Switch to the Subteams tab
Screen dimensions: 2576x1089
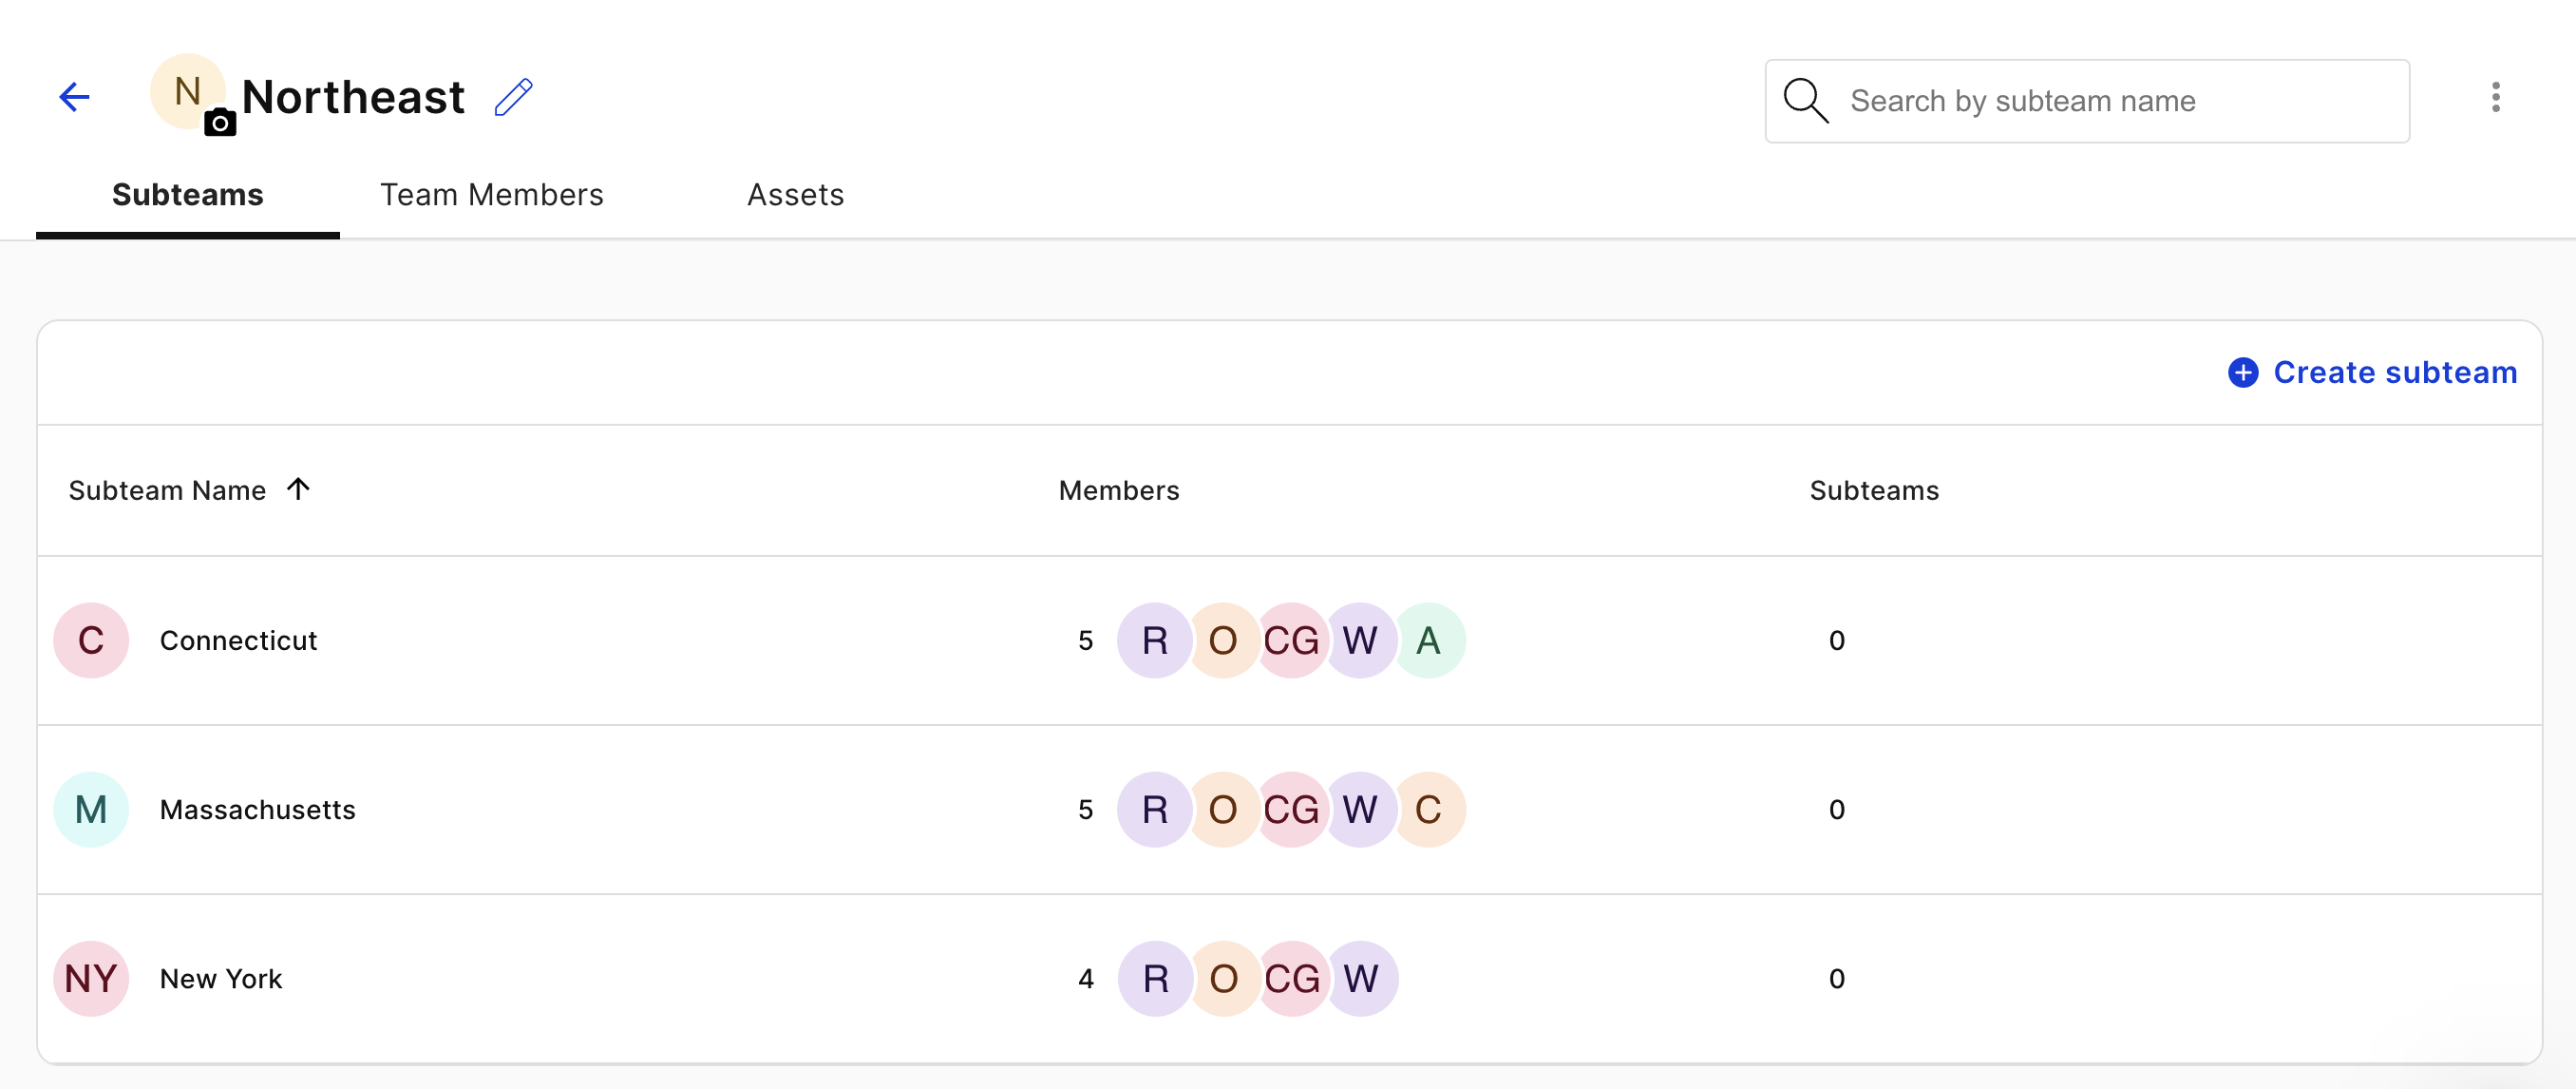(x=188, y=195)
